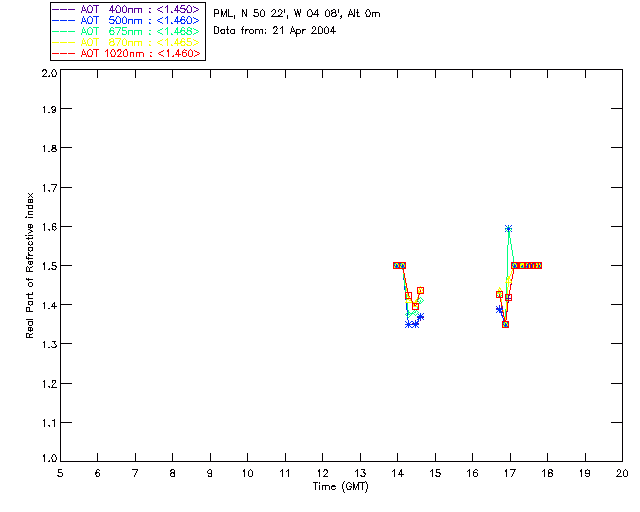Click the y-axis tick label 1.7

(49, 188)
